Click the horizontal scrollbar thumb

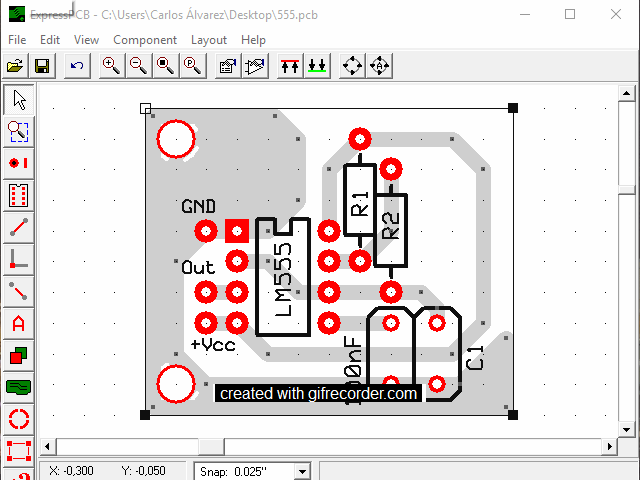[x=211, y=447]
